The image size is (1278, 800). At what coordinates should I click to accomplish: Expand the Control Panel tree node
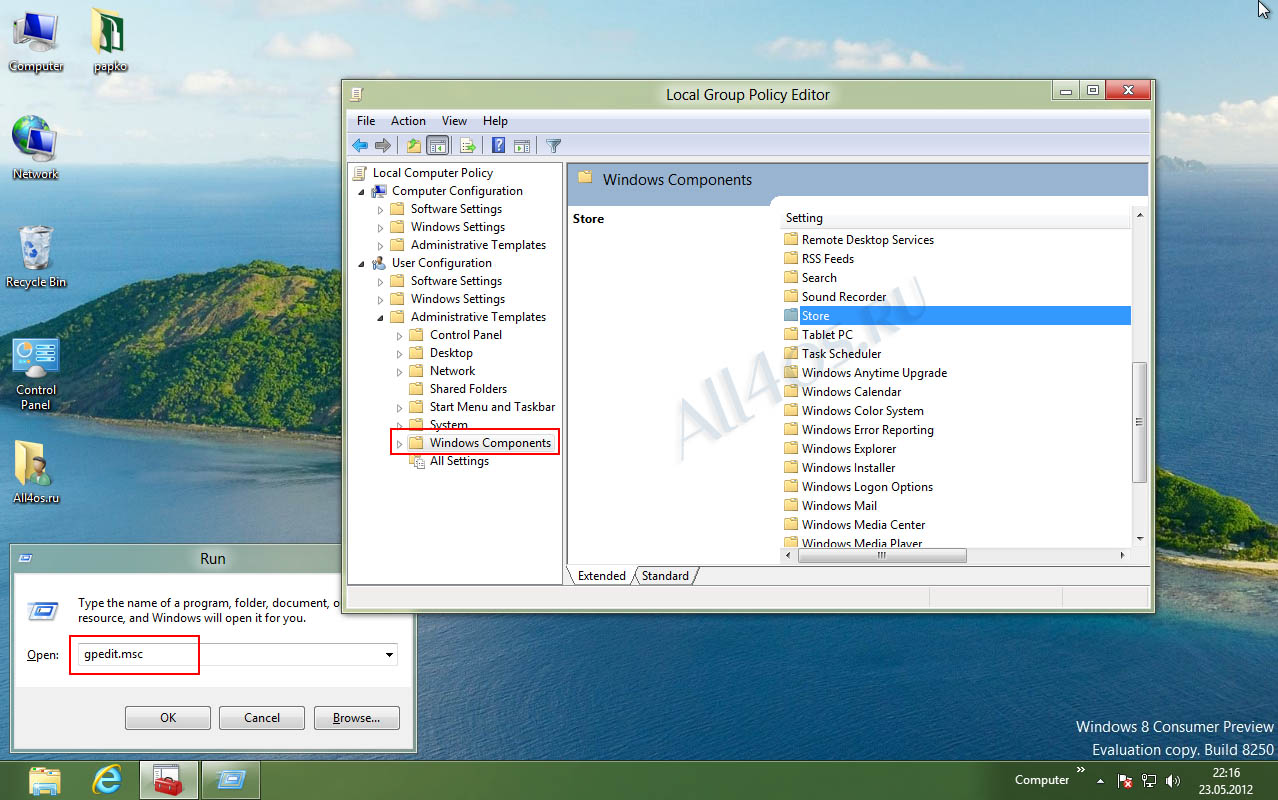tap(399, 335)
